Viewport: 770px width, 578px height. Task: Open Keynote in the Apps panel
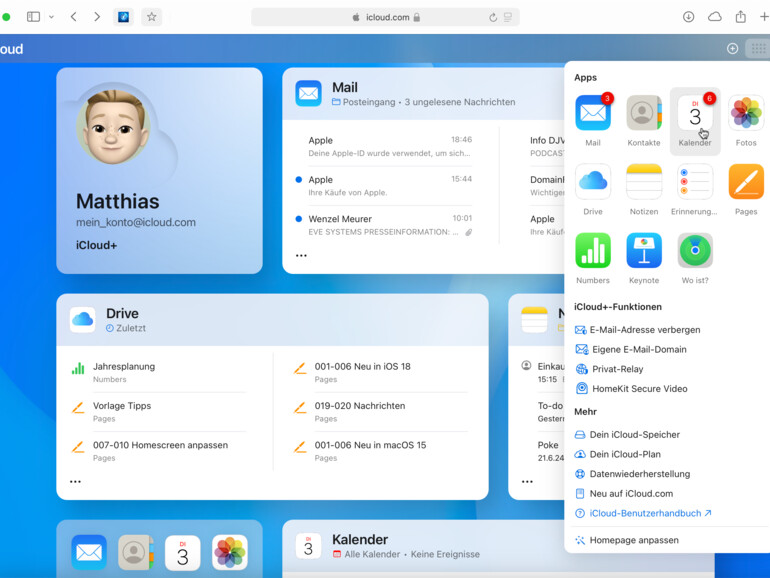(x=644, y=250)
